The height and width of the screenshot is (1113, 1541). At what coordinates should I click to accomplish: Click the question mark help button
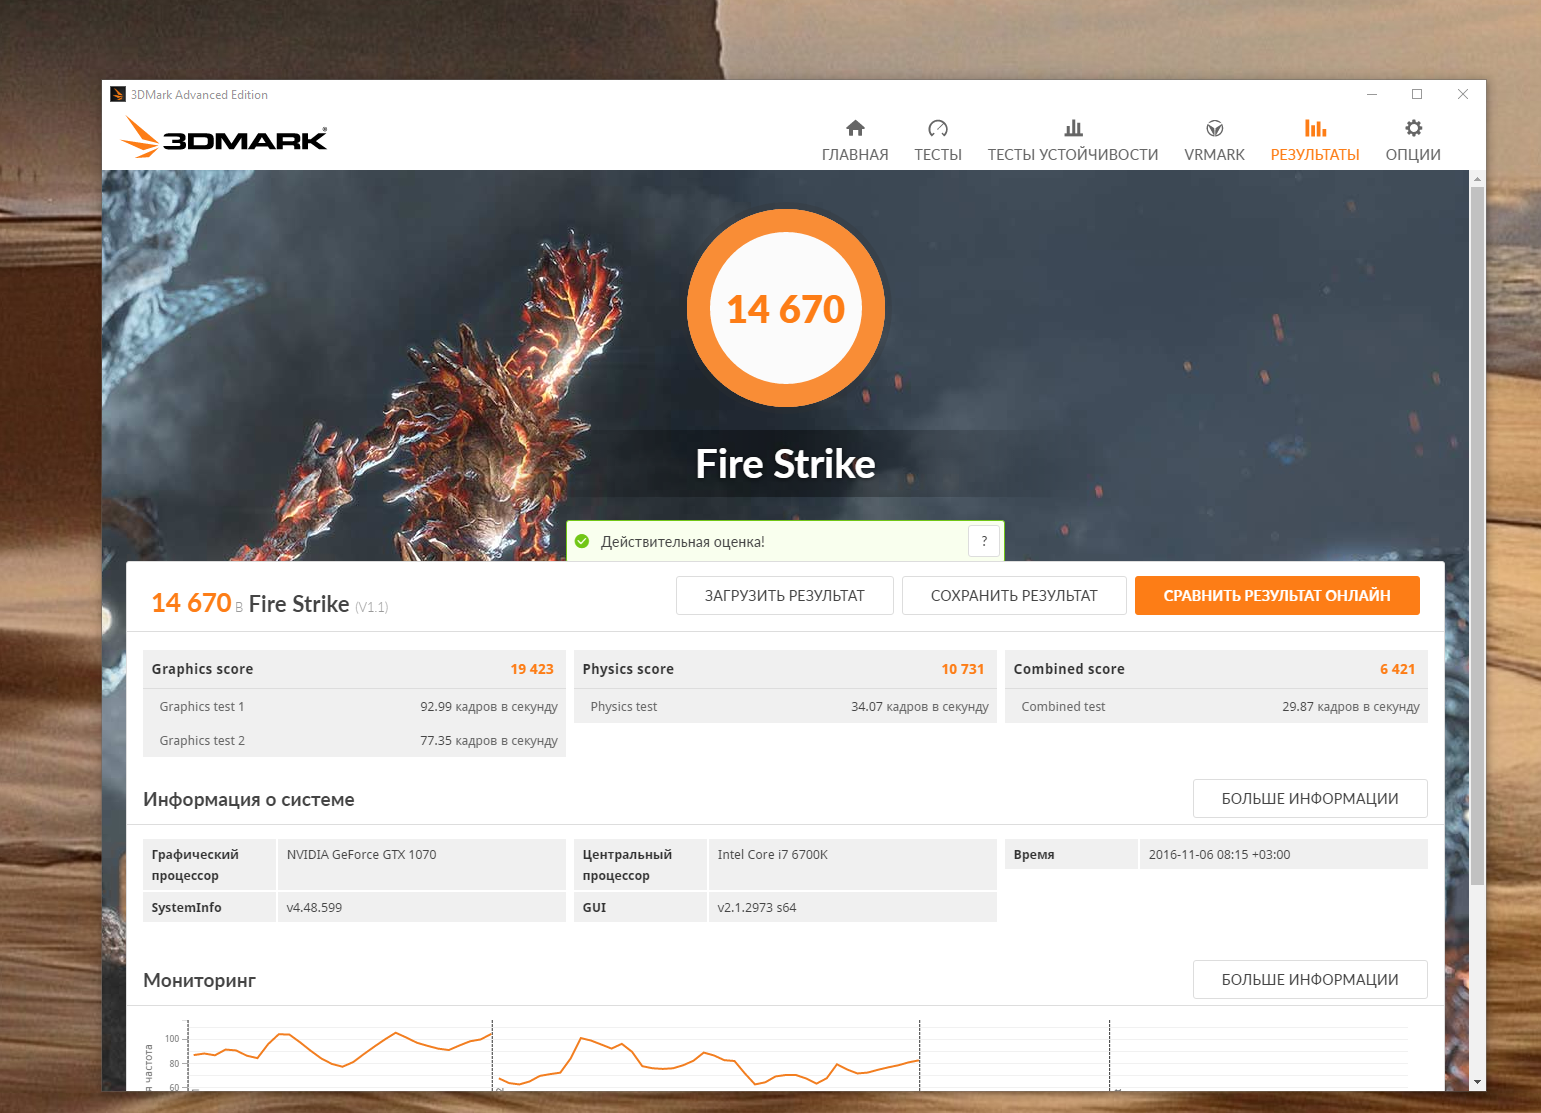(x=984, y=541)
